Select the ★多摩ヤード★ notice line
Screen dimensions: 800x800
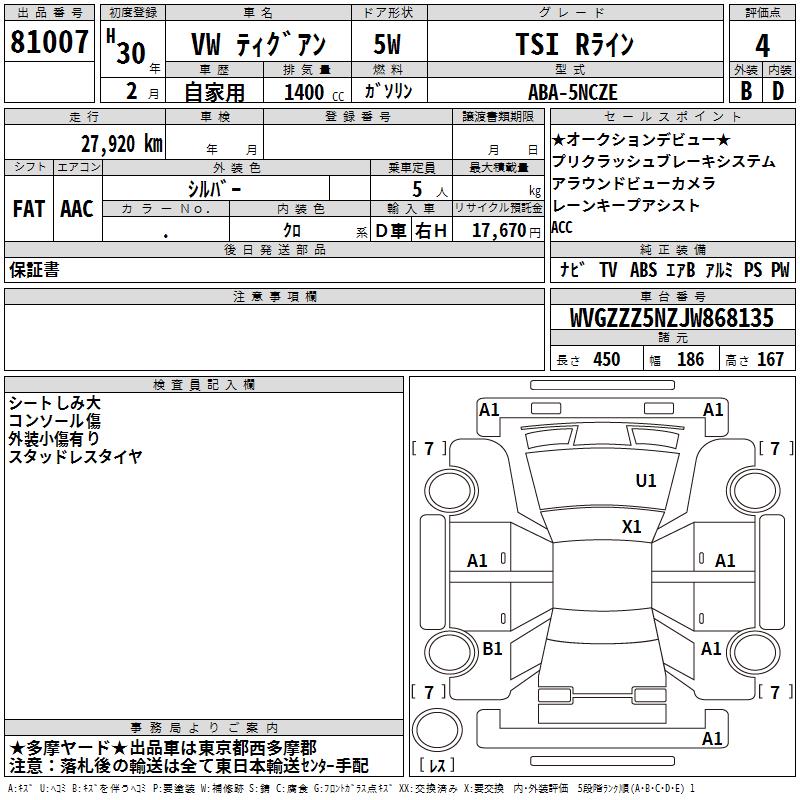click(x=163, y=748)
